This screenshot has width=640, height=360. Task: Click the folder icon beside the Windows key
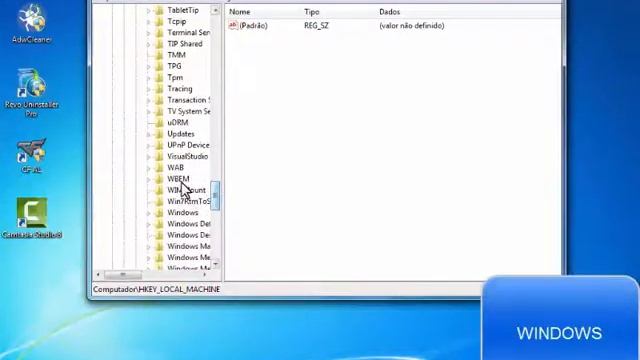tap(159, 213)
